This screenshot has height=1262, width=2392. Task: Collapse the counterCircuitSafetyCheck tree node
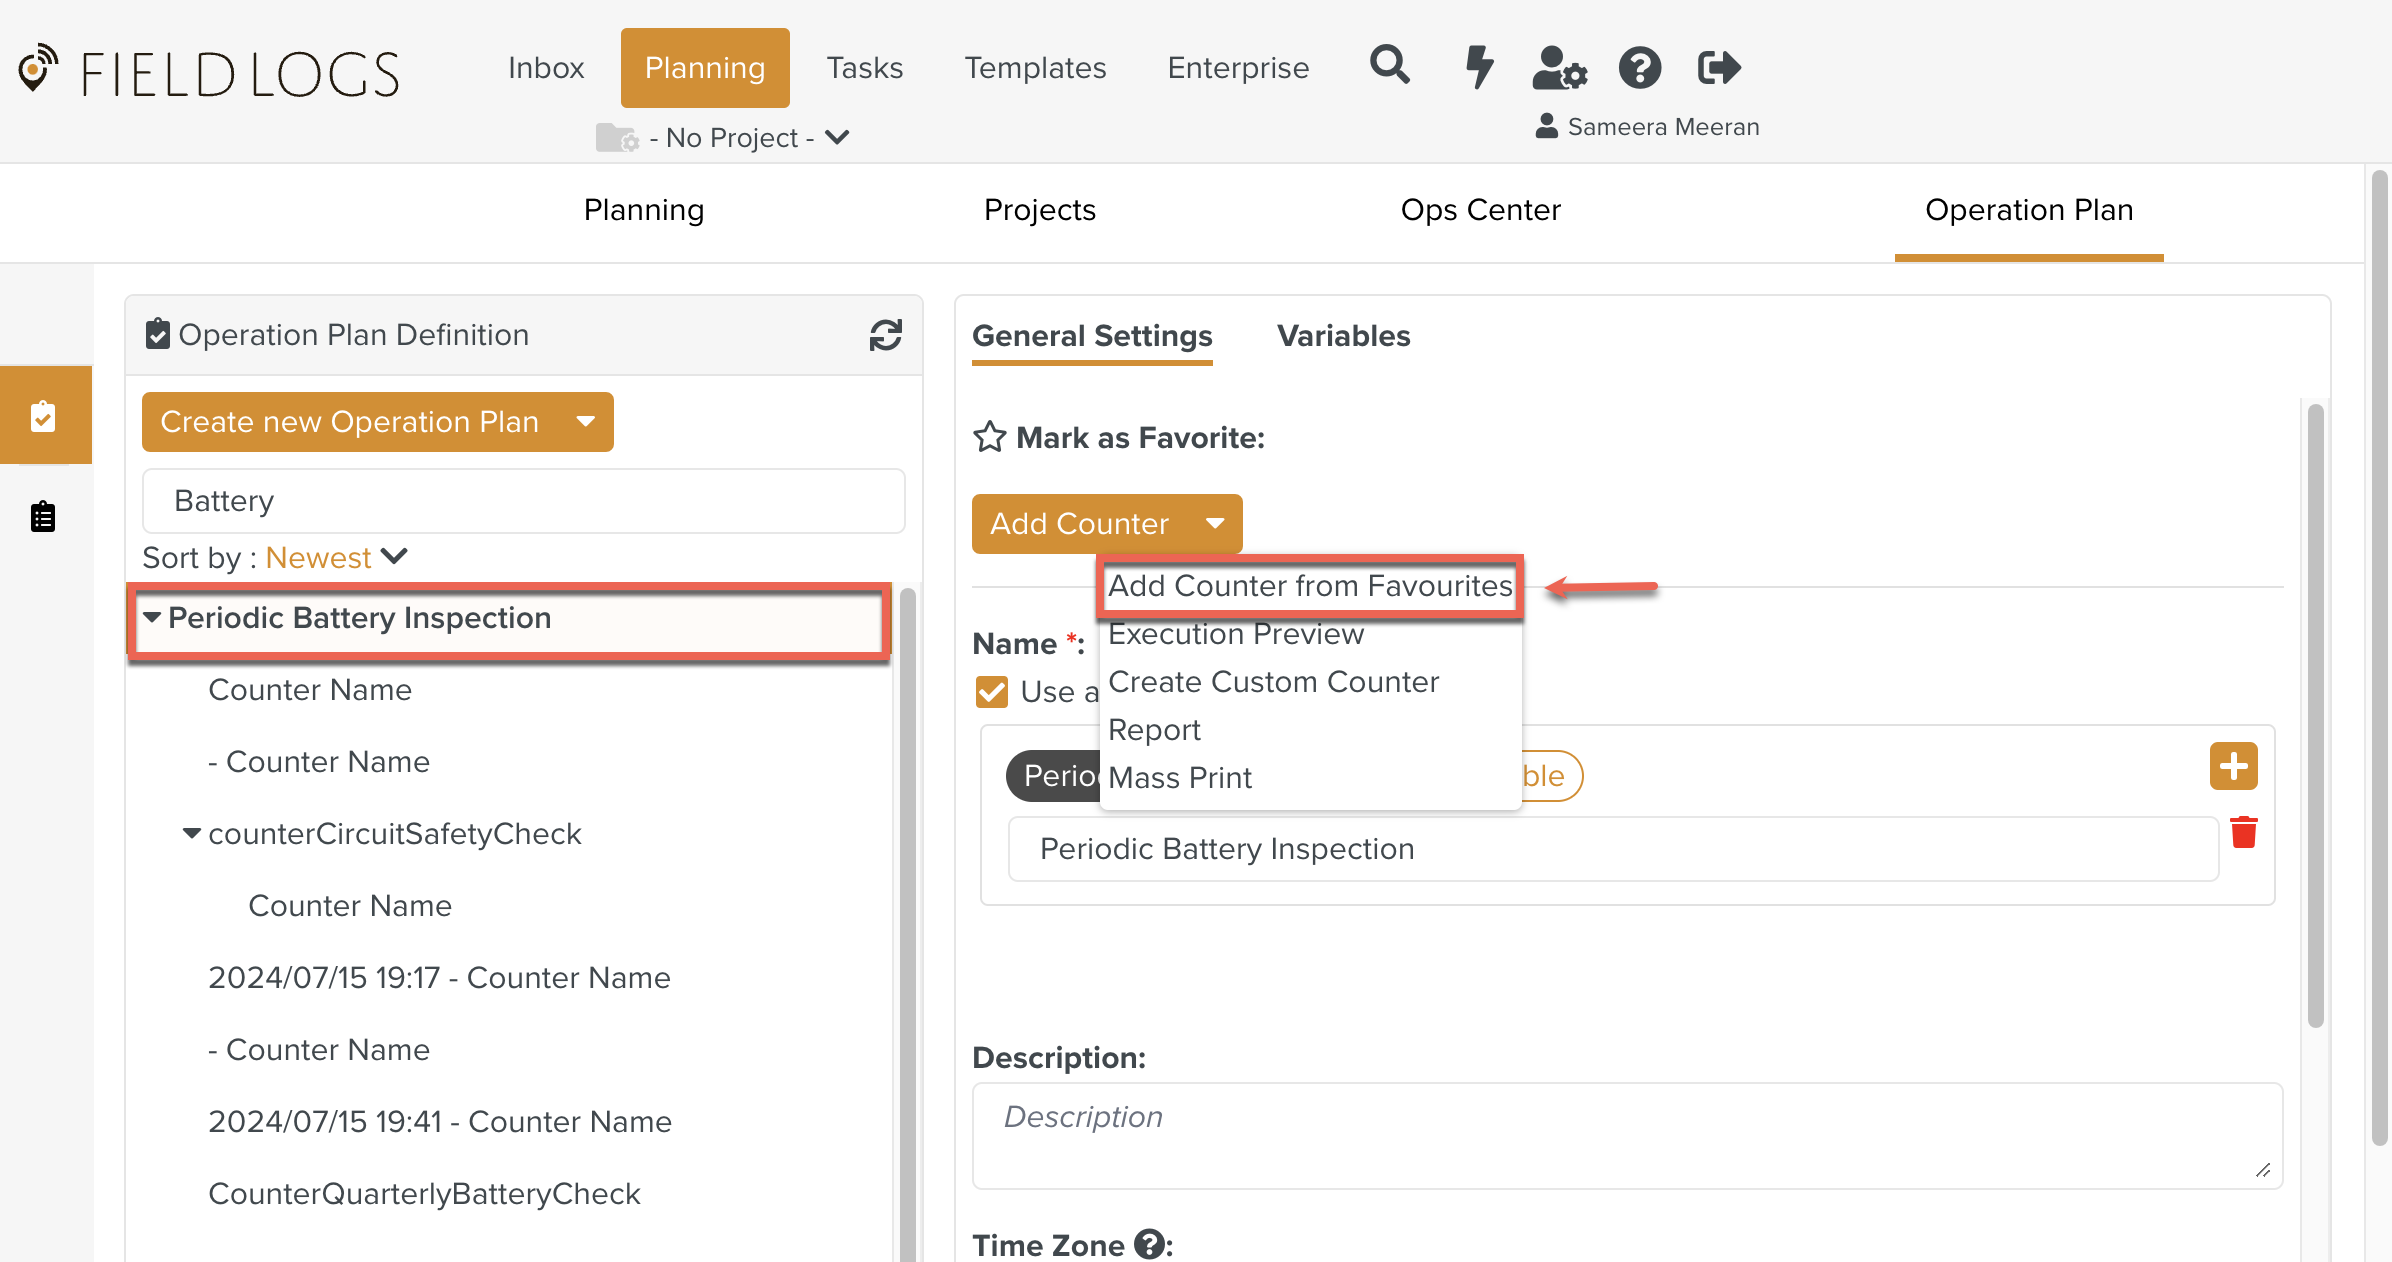(x=192, y=833)
